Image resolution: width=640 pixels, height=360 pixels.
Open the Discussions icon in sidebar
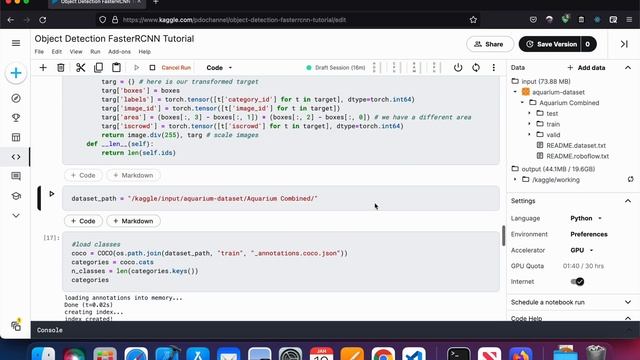point(16,176)
